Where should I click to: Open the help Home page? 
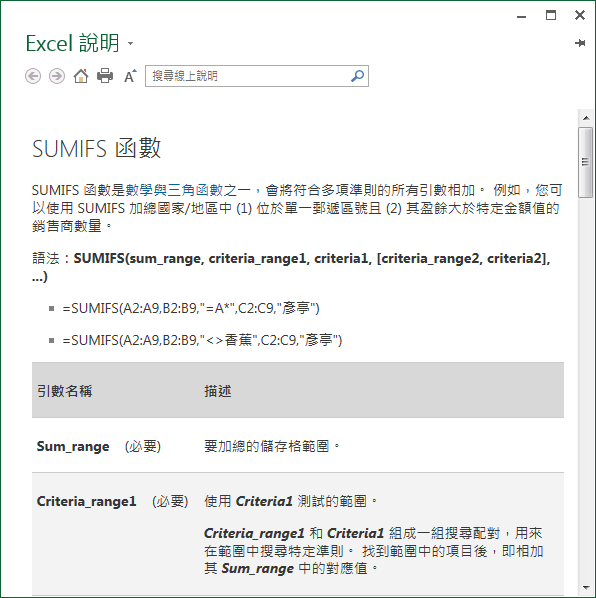click(81, 76)
